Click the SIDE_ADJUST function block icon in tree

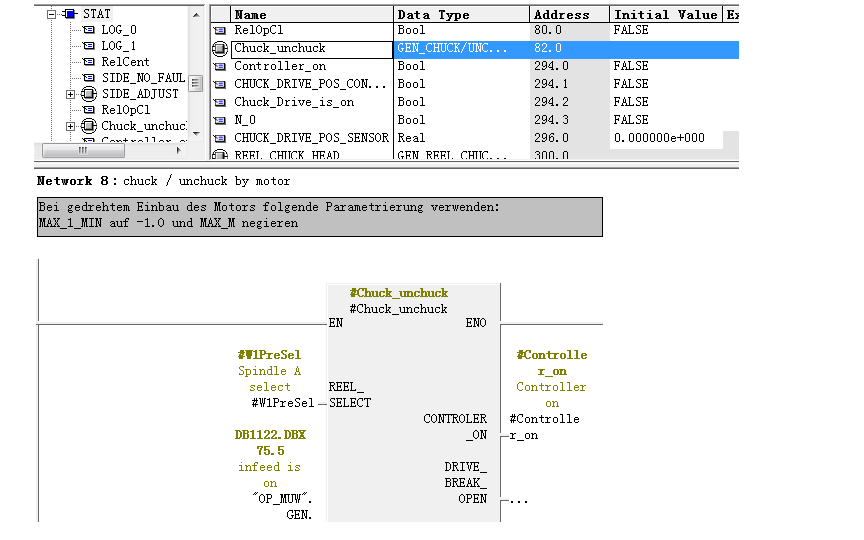(89, 94)
